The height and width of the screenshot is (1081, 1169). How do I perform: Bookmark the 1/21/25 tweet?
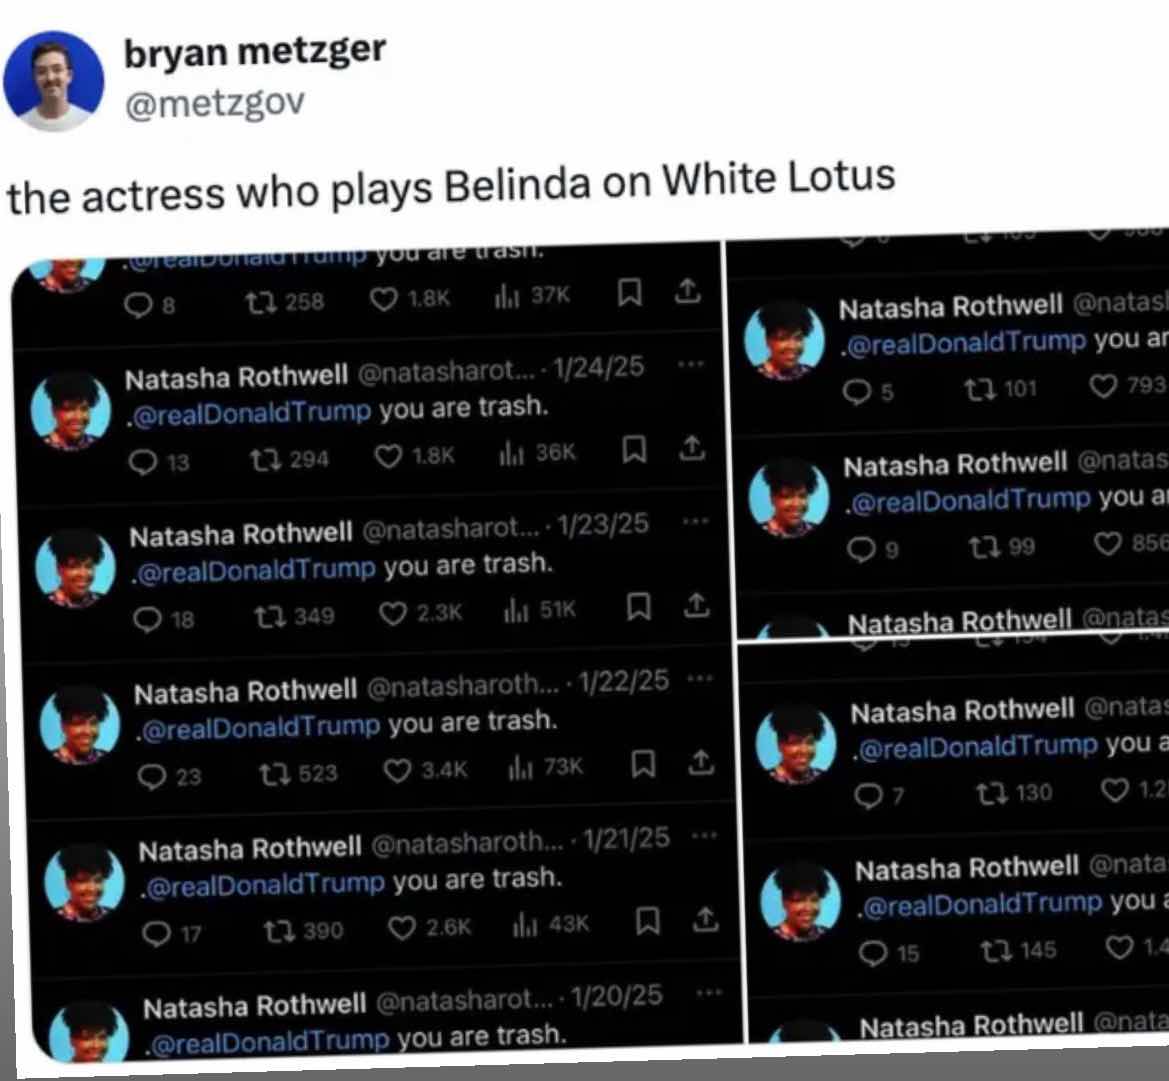646,921
